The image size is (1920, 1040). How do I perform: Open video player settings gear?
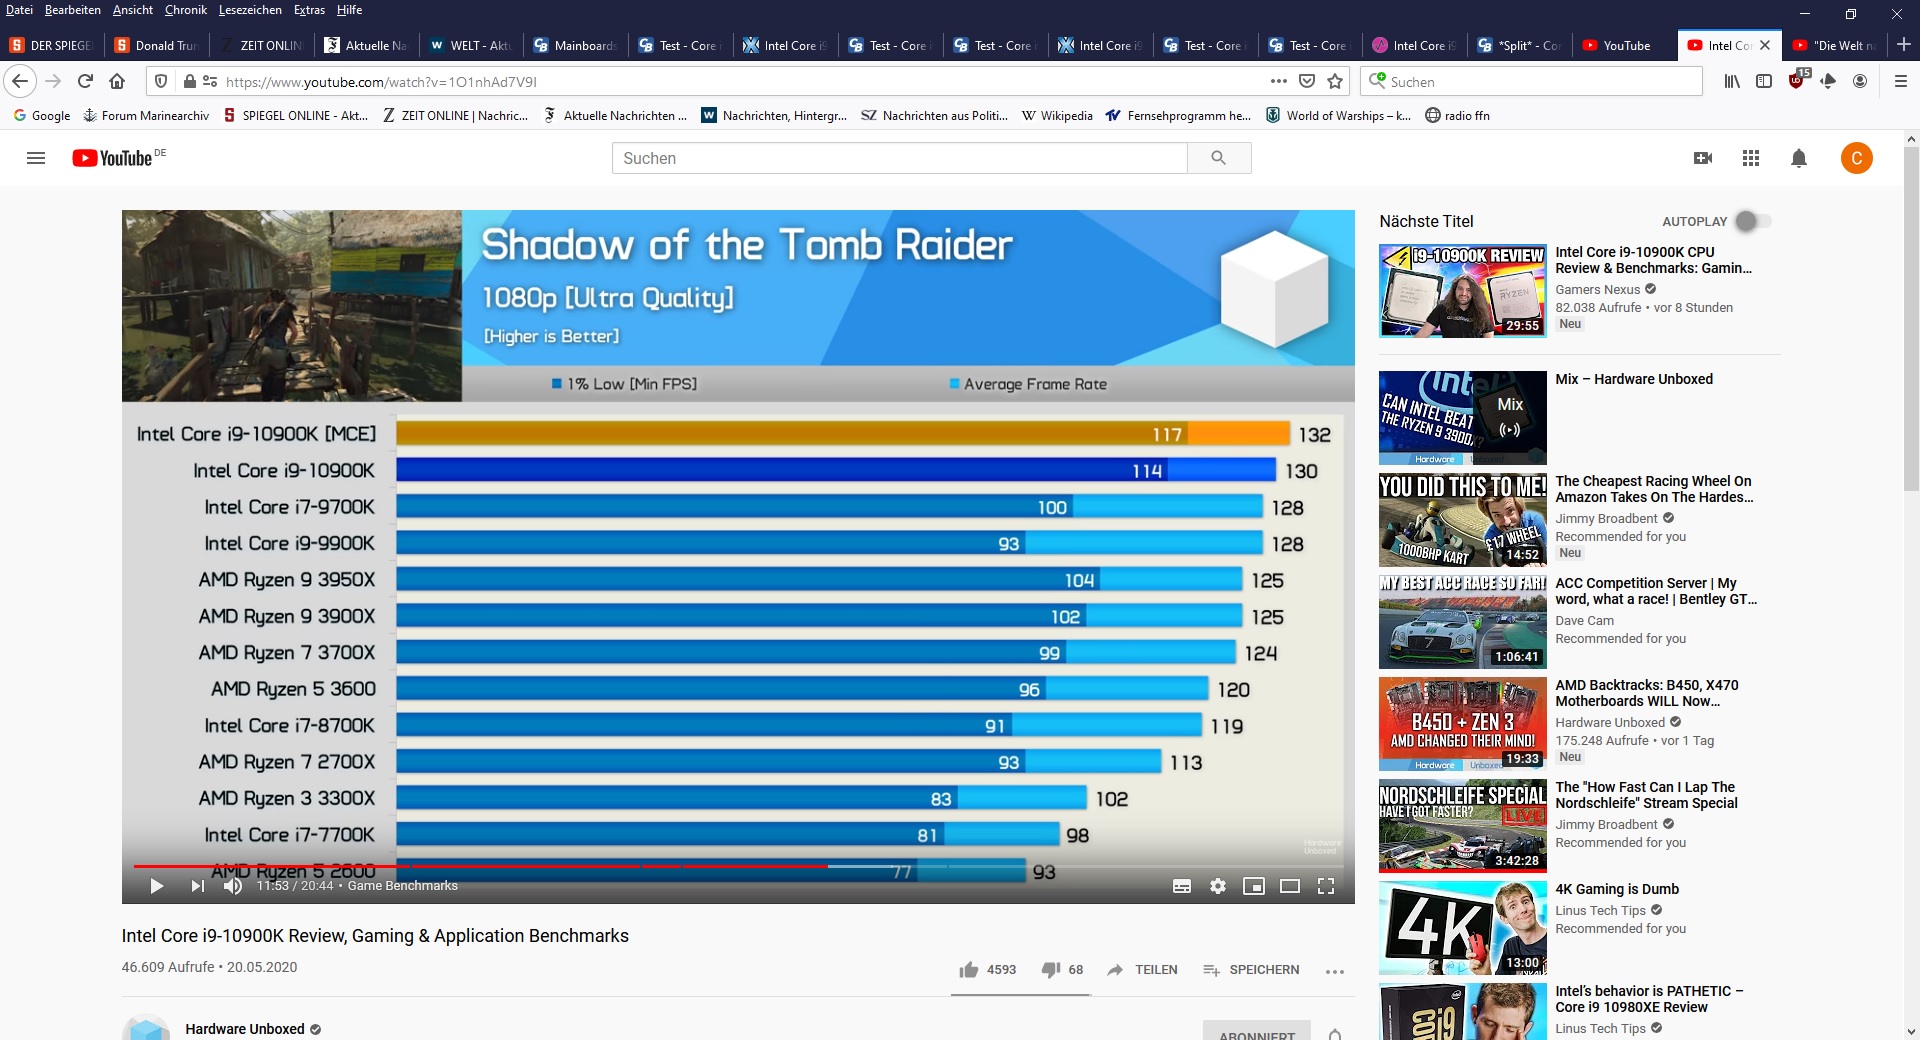pyautogui.click(x=1218, y=886)
